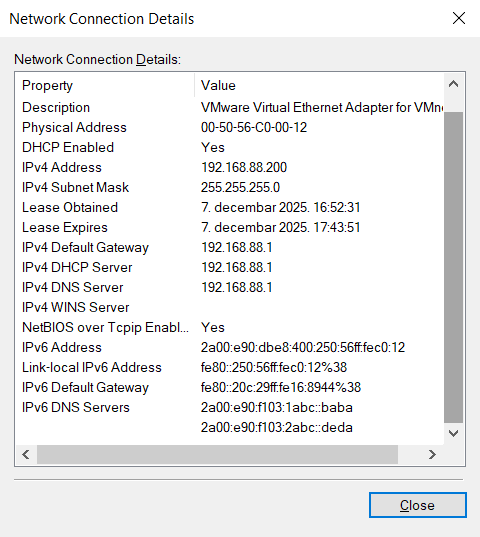The width and height of the screenshot is (480, 537).
Task: Click the horizontal scrollbar left arrow
Action: coord(26,454)
